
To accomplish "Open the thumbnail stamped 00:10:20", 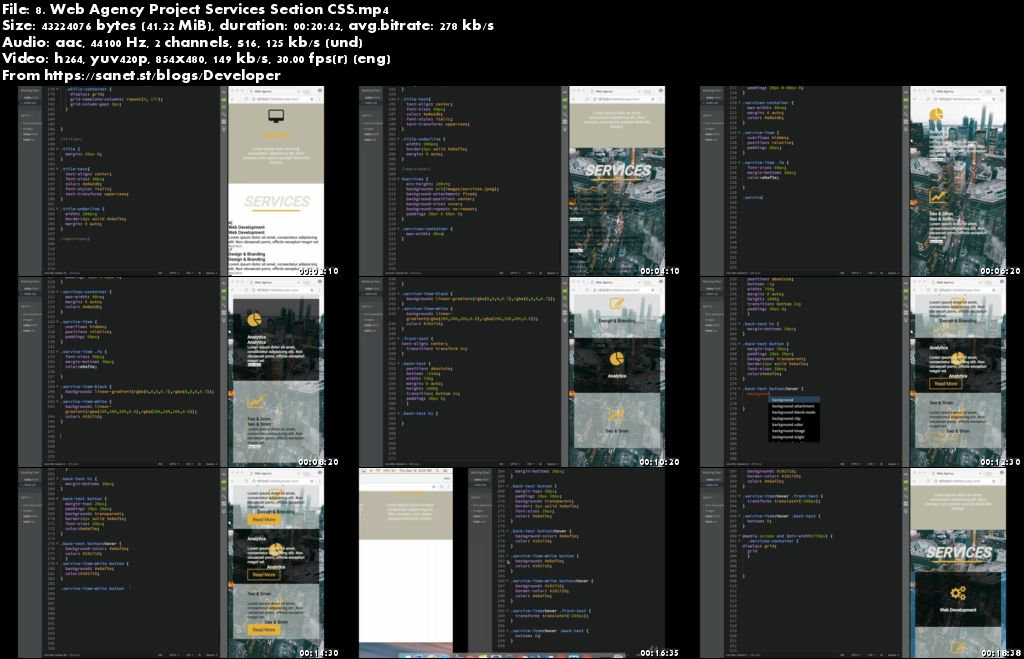I will click(512, 372).
